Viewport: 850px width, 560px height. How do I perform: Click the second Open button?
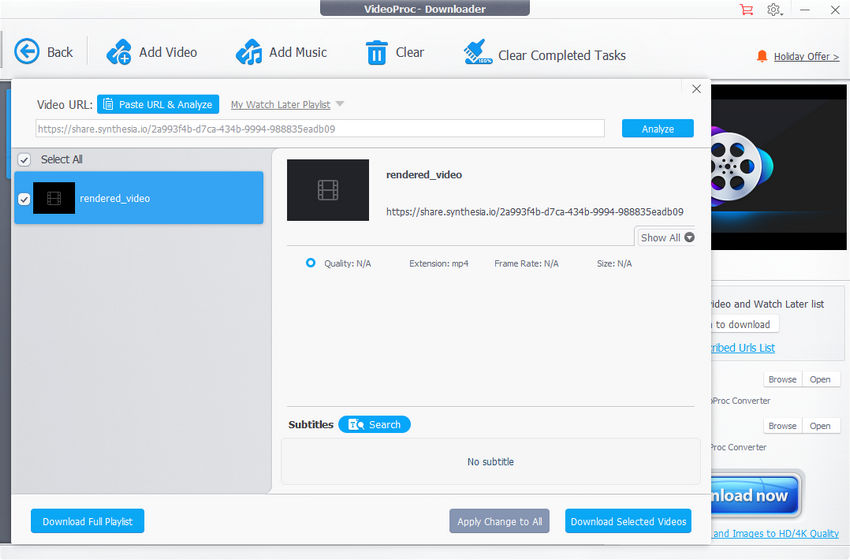820,426
